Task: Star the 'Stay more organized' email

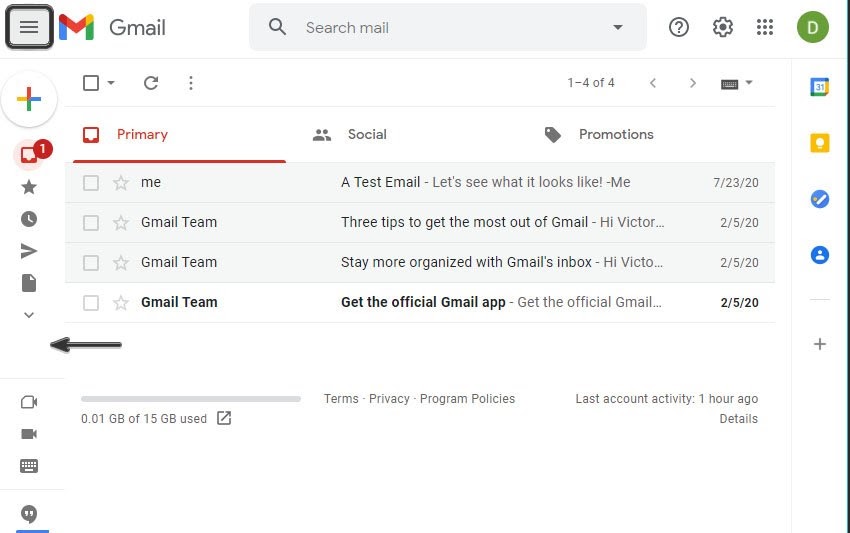Action: pyautogui.click(x=120, y=263)
